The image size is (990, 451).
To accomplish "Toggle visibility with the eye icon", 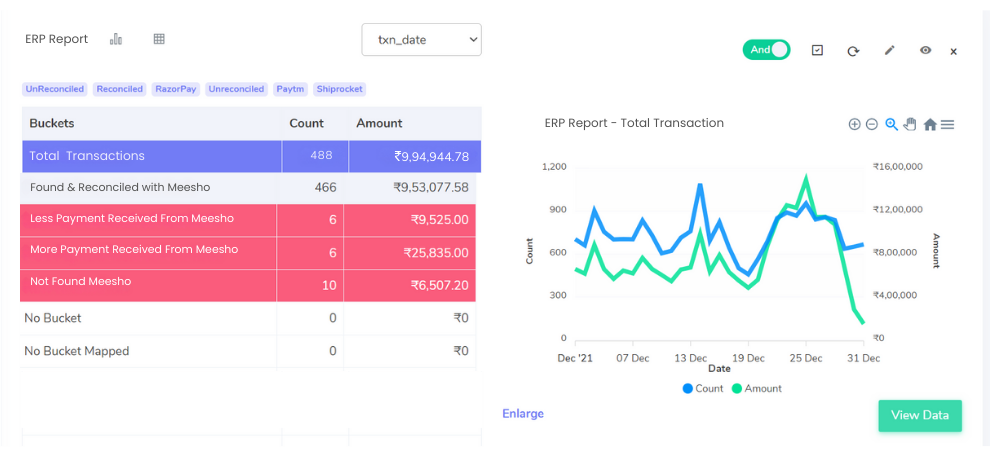I will point(926,51).
